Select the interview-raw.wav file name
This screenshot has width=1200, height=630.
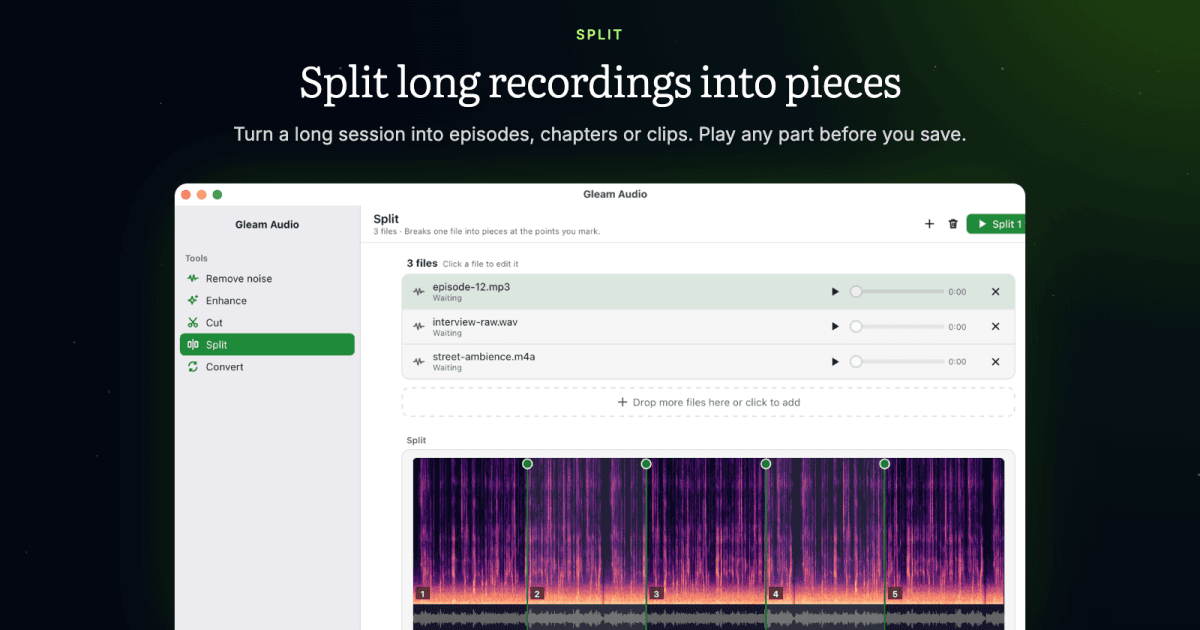[475, 322]
